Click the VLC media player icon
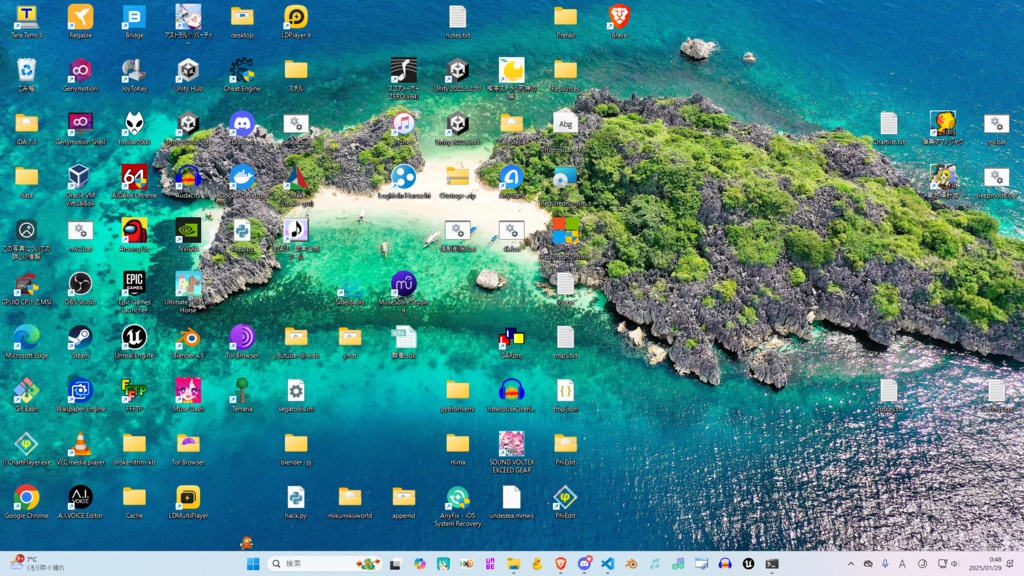This screenshot has height=576, width=1024. pyautogui.click(x=80, y=449)
